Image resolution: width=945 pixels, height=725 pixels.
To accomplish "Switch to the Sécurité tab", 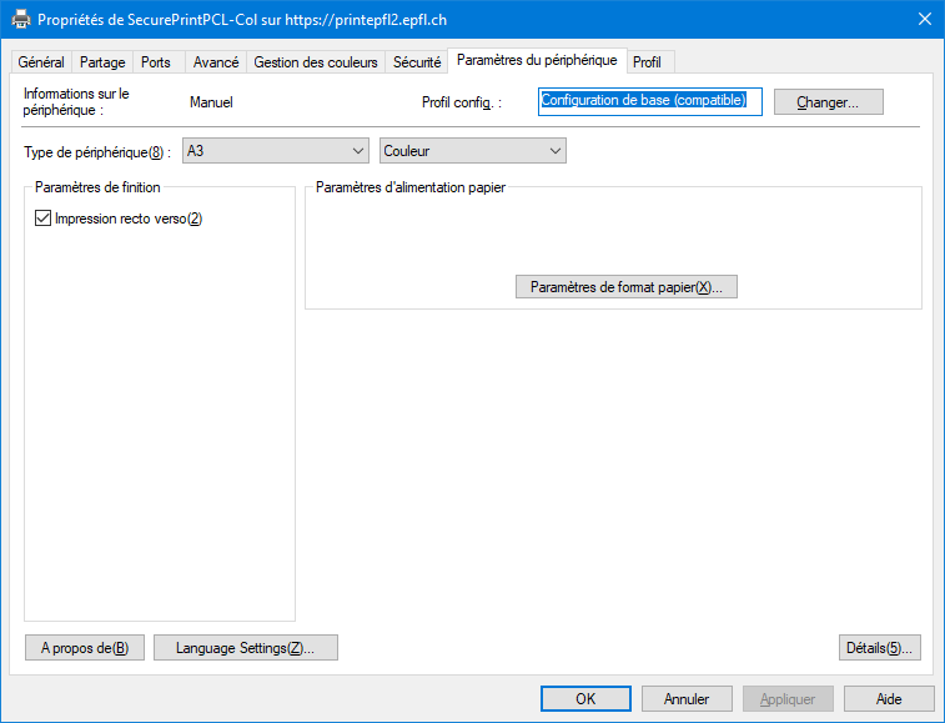I will coord(416,62).
